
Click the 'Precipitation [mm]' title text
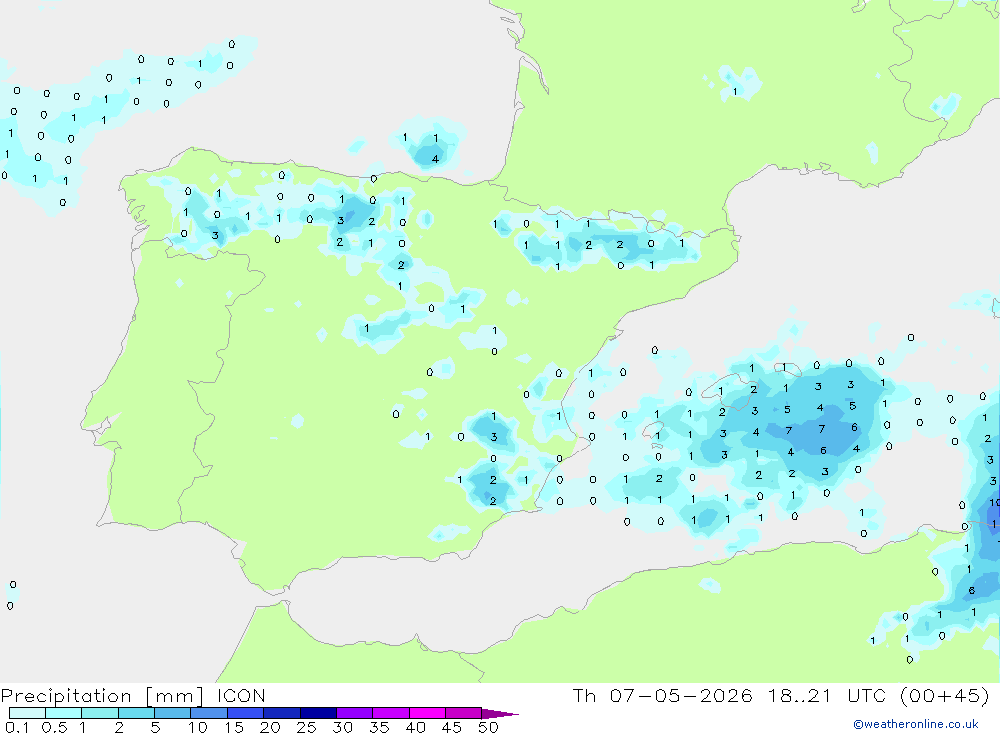coord(102,696)
